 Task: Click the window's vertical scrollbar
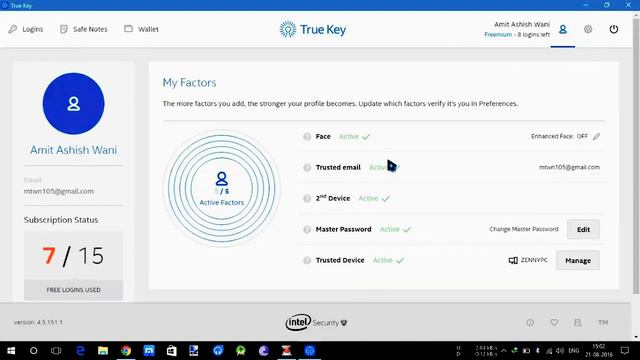pos(636,155)
